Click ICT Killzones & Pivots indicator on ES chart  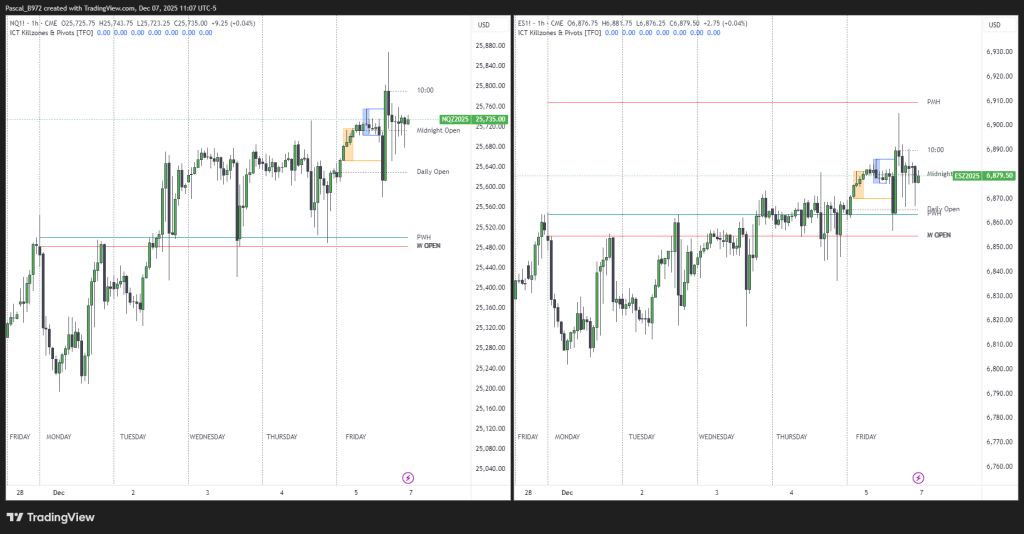pyautogui.click(x=559, y=33)
